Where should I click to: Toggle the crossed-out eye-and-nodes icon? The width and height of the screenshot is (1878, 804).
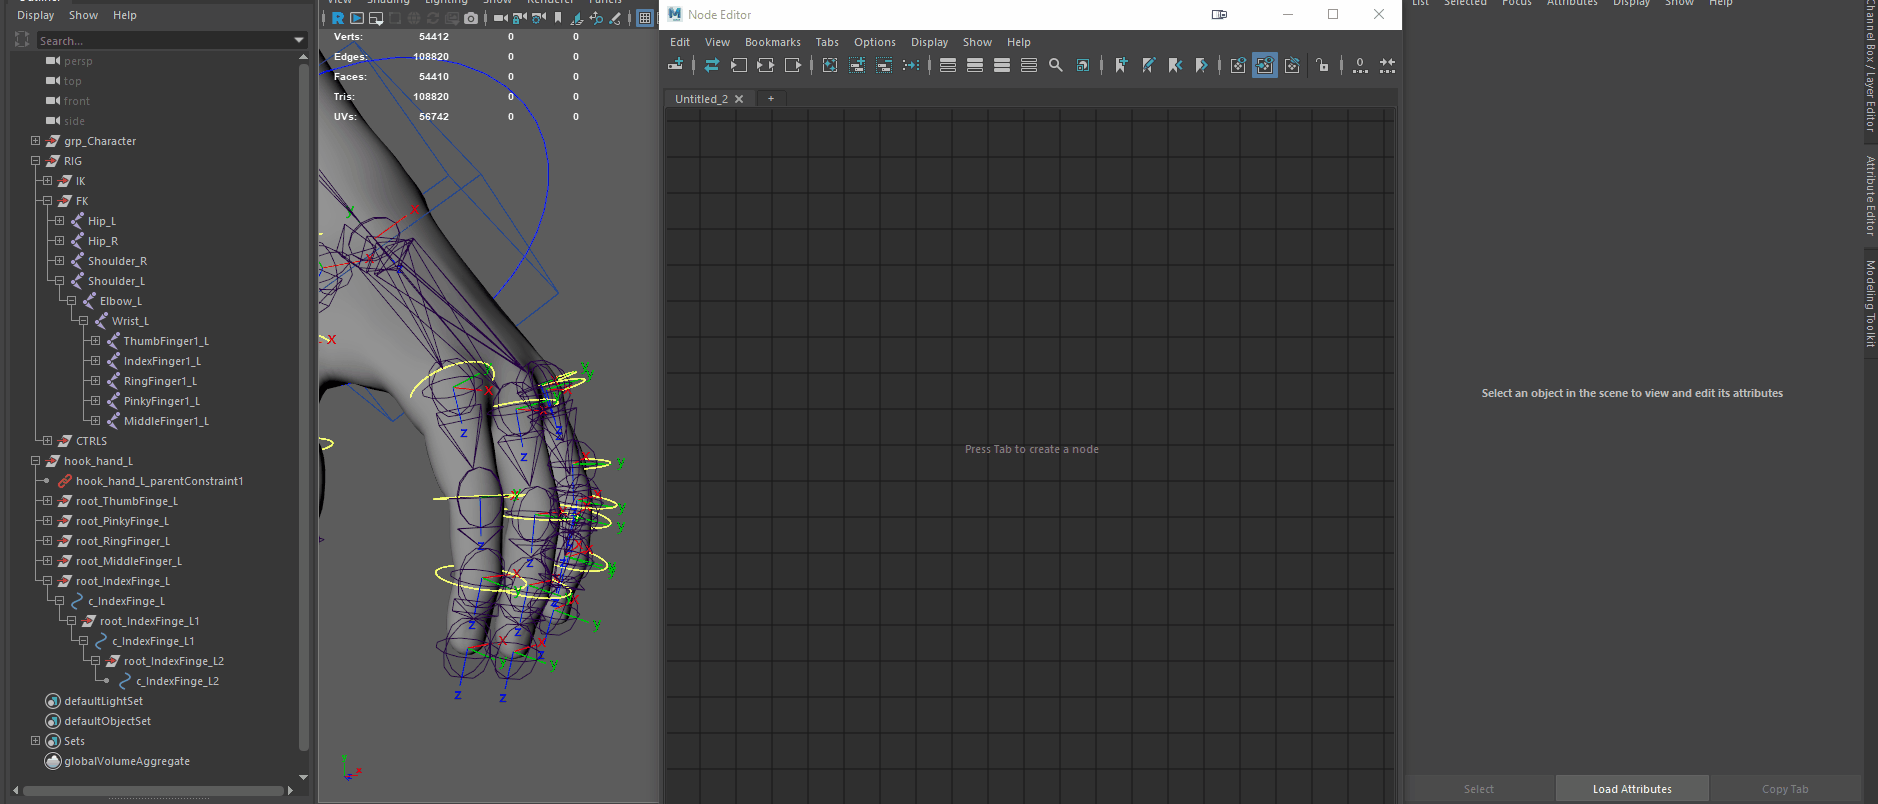1292,65
